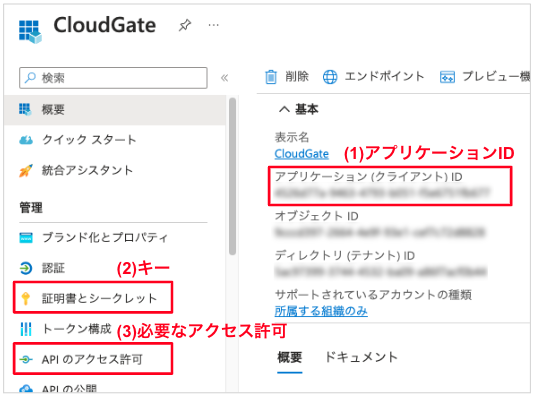Click the CloudGate app registration icon

(30, 31)
